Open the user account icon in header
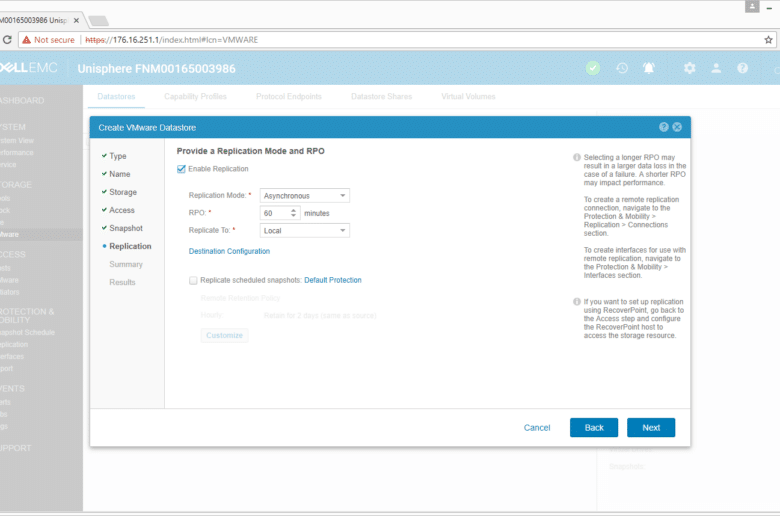The image size is (780, 516). click(x=716, y=68)
